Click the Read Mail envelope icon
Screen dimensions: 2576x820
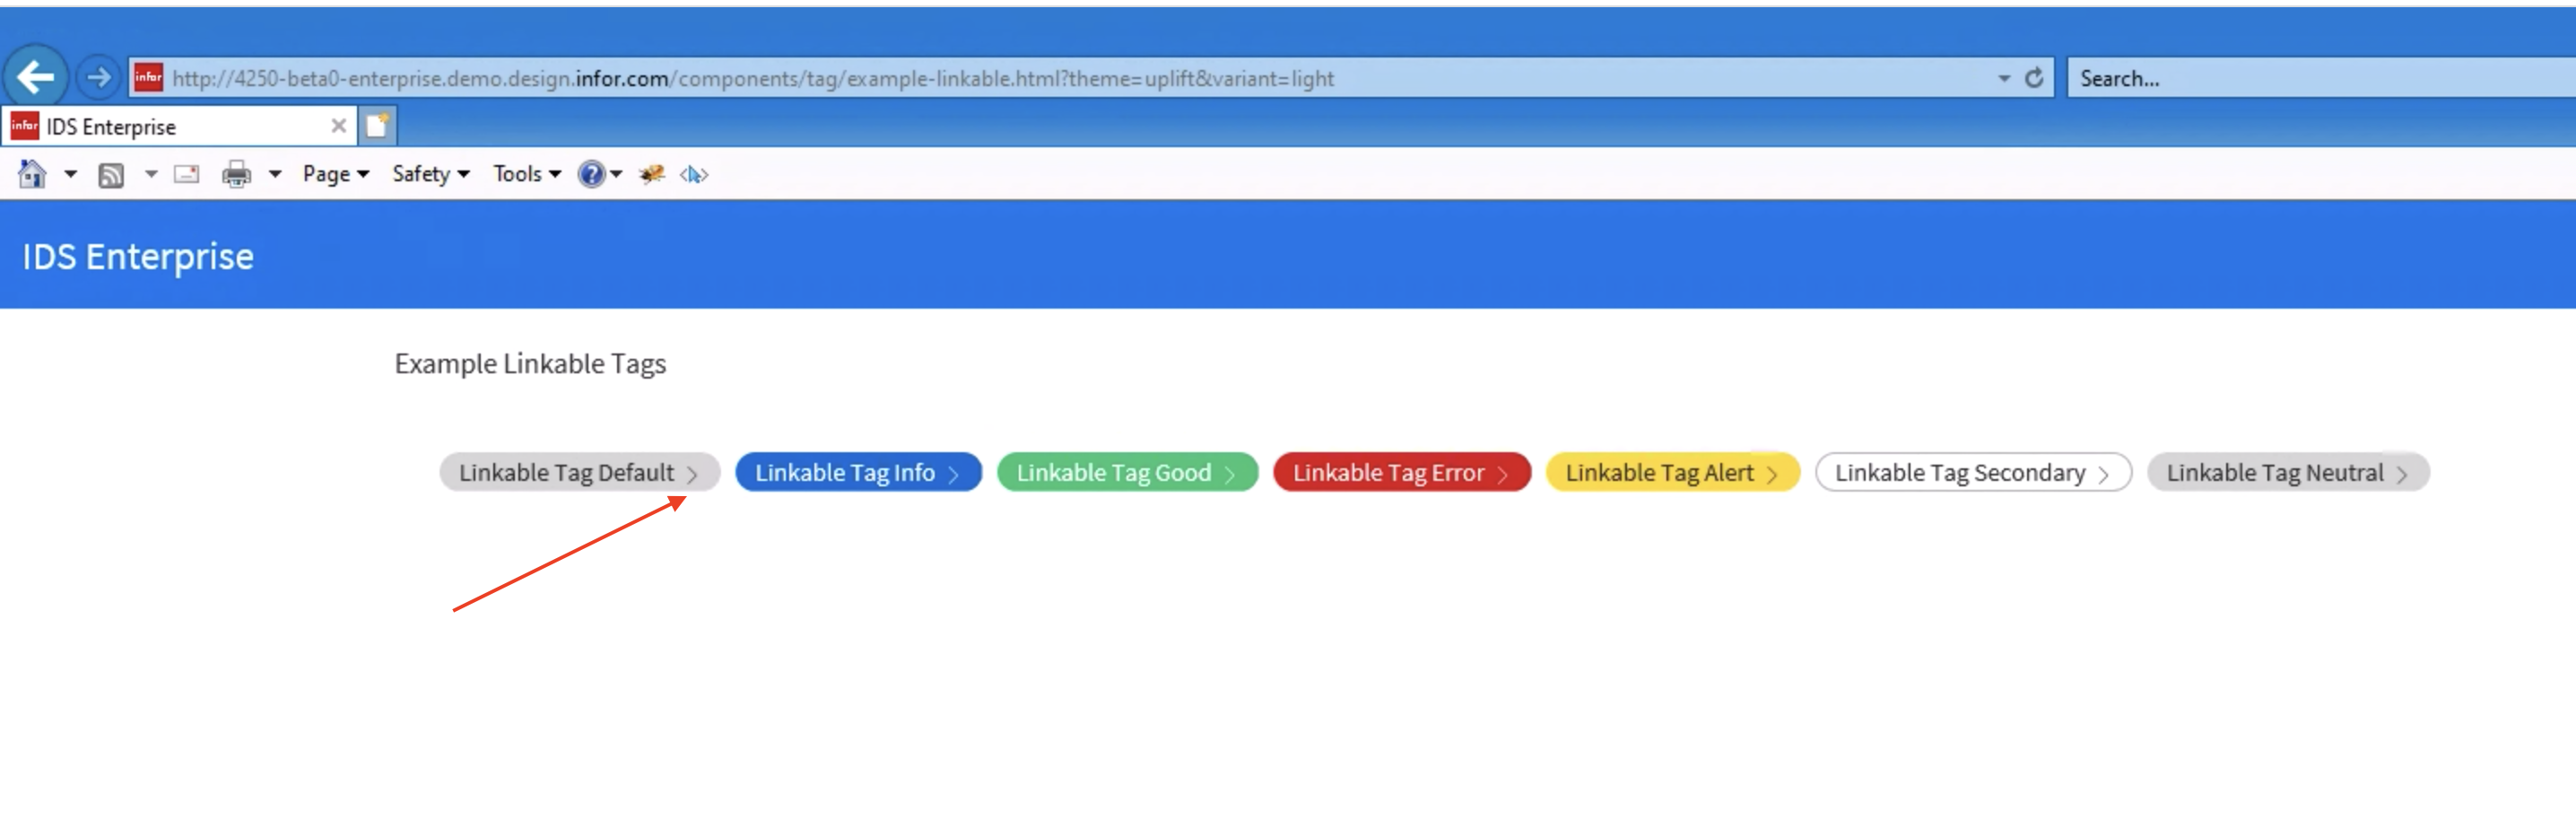pyautogui.click(x=187, y=174)
